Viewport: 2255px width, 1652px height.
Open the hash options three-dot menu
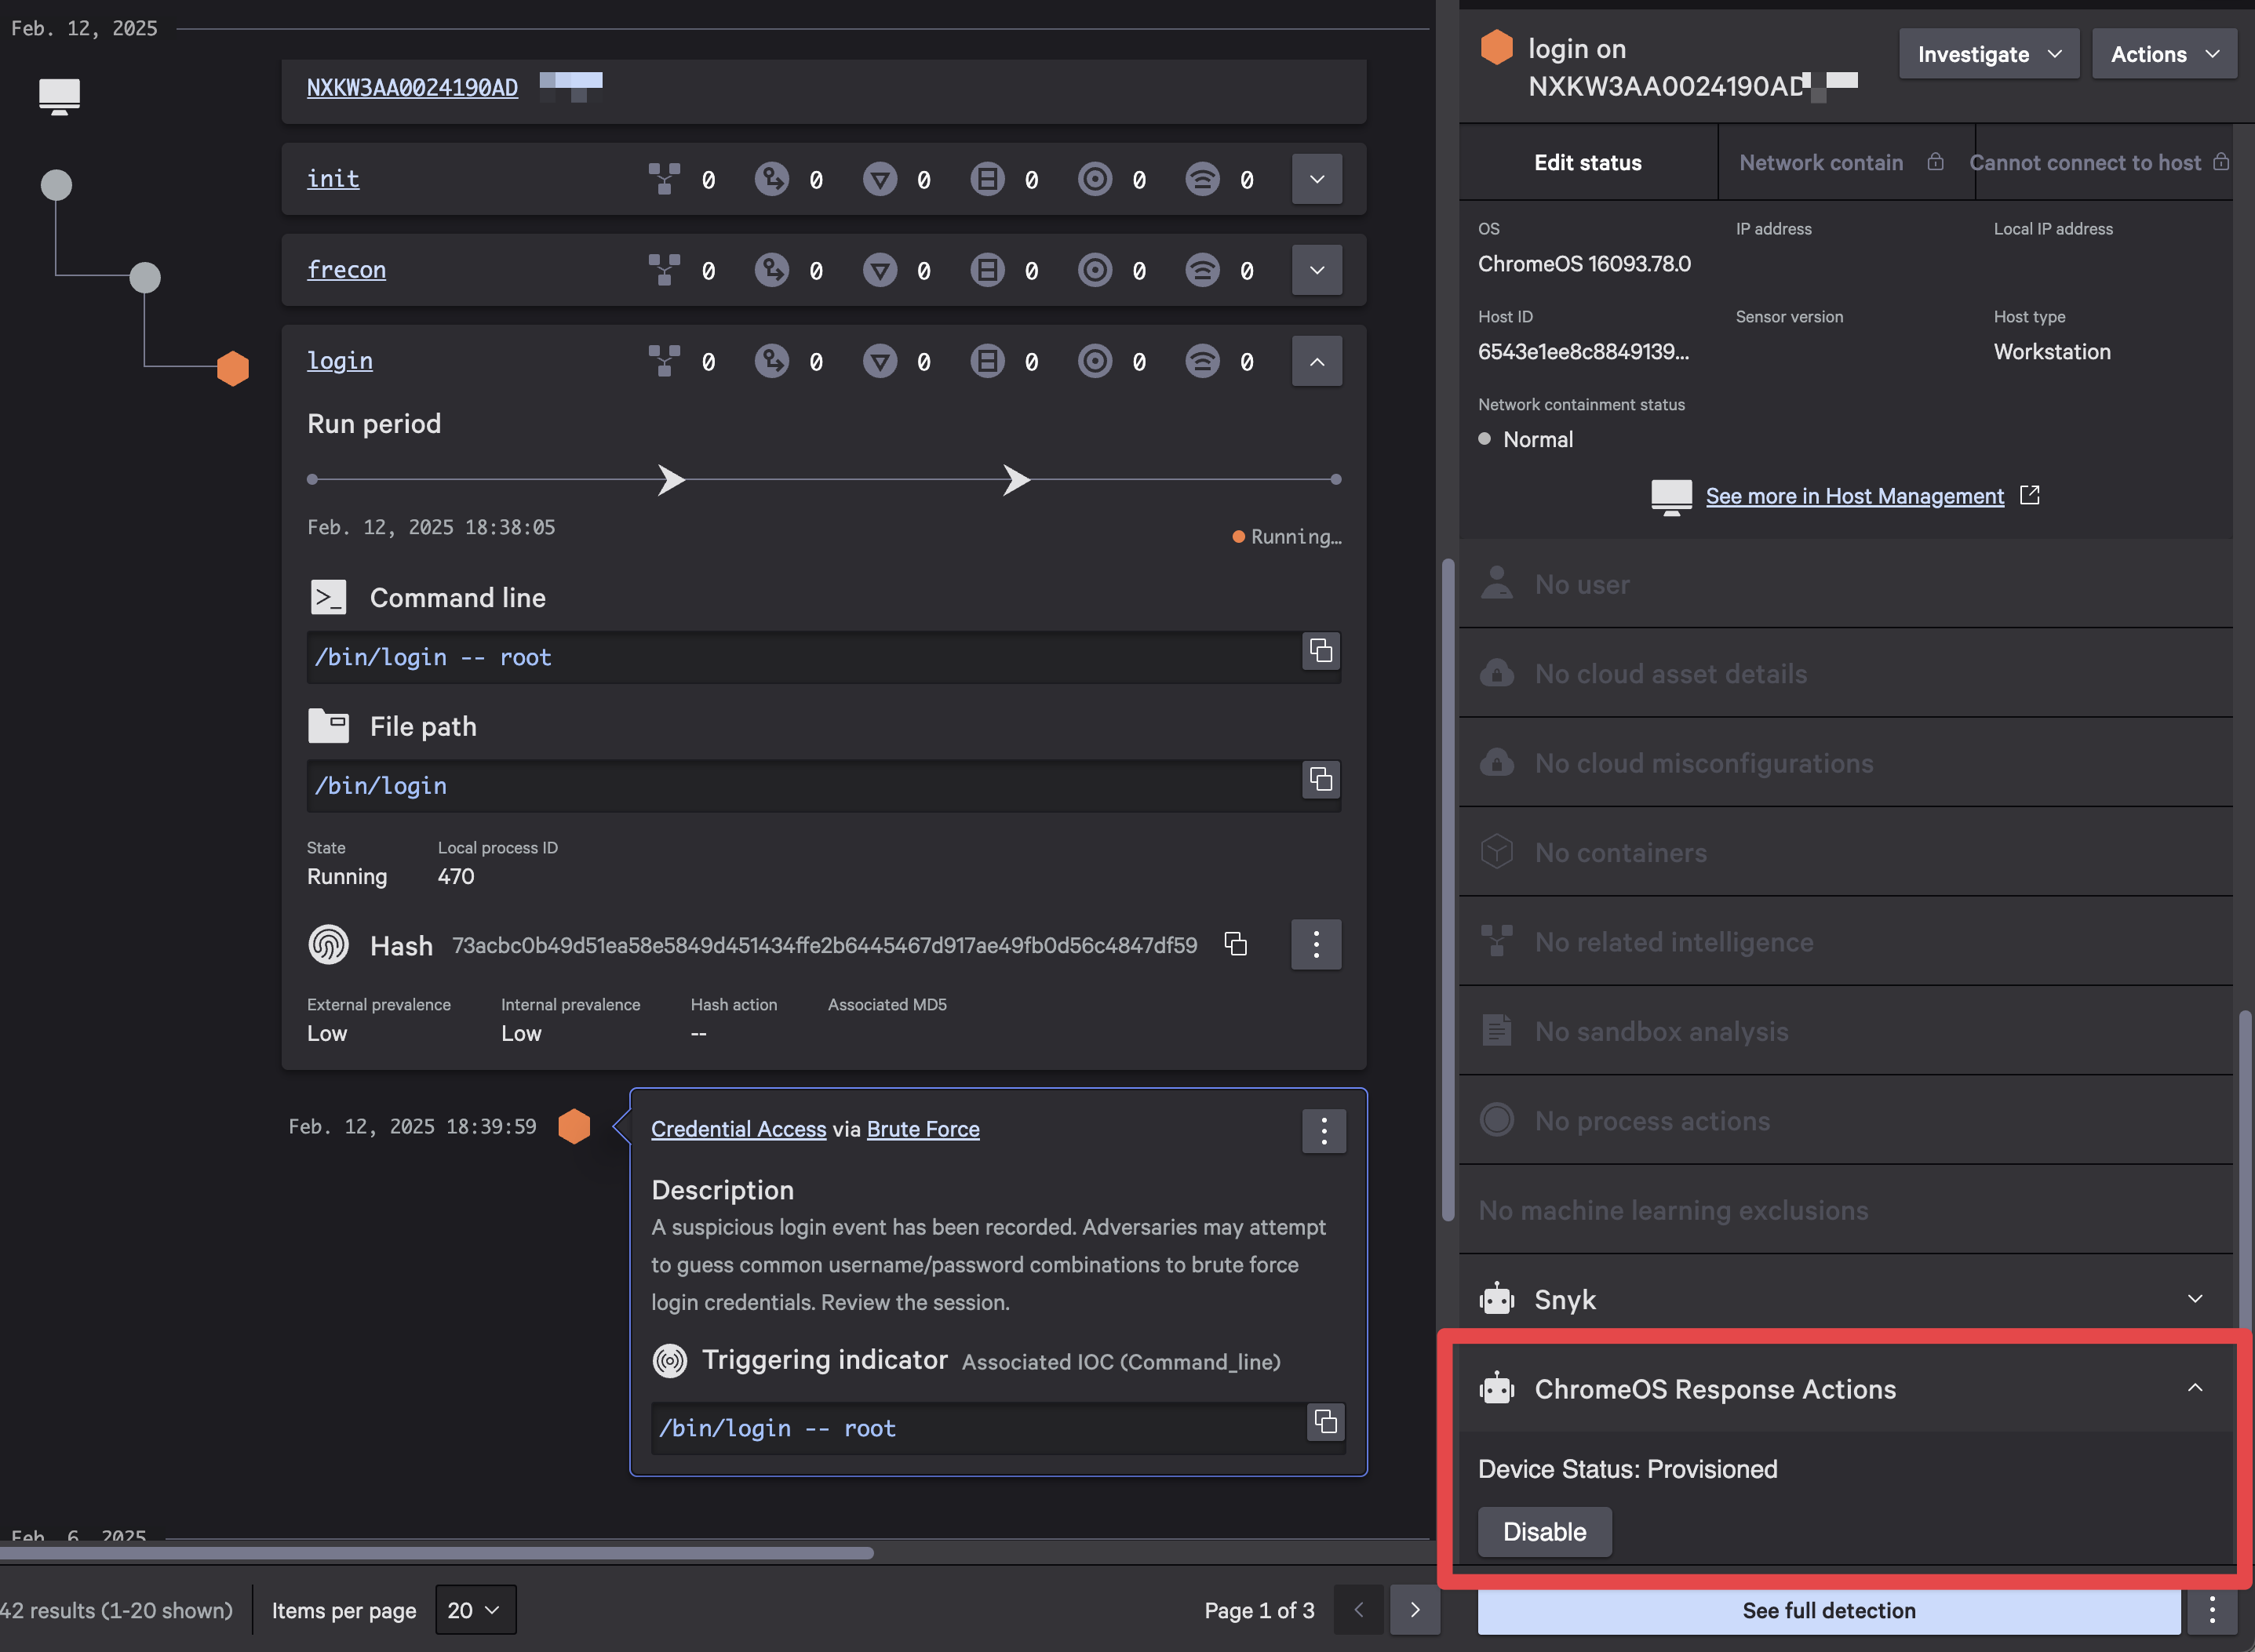coord(1316,944)
